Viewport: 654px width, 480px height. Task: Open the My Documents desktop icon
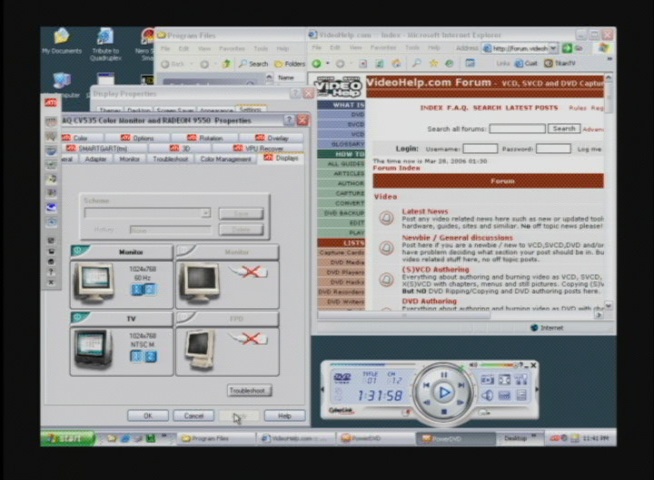[x=62, y=40]
